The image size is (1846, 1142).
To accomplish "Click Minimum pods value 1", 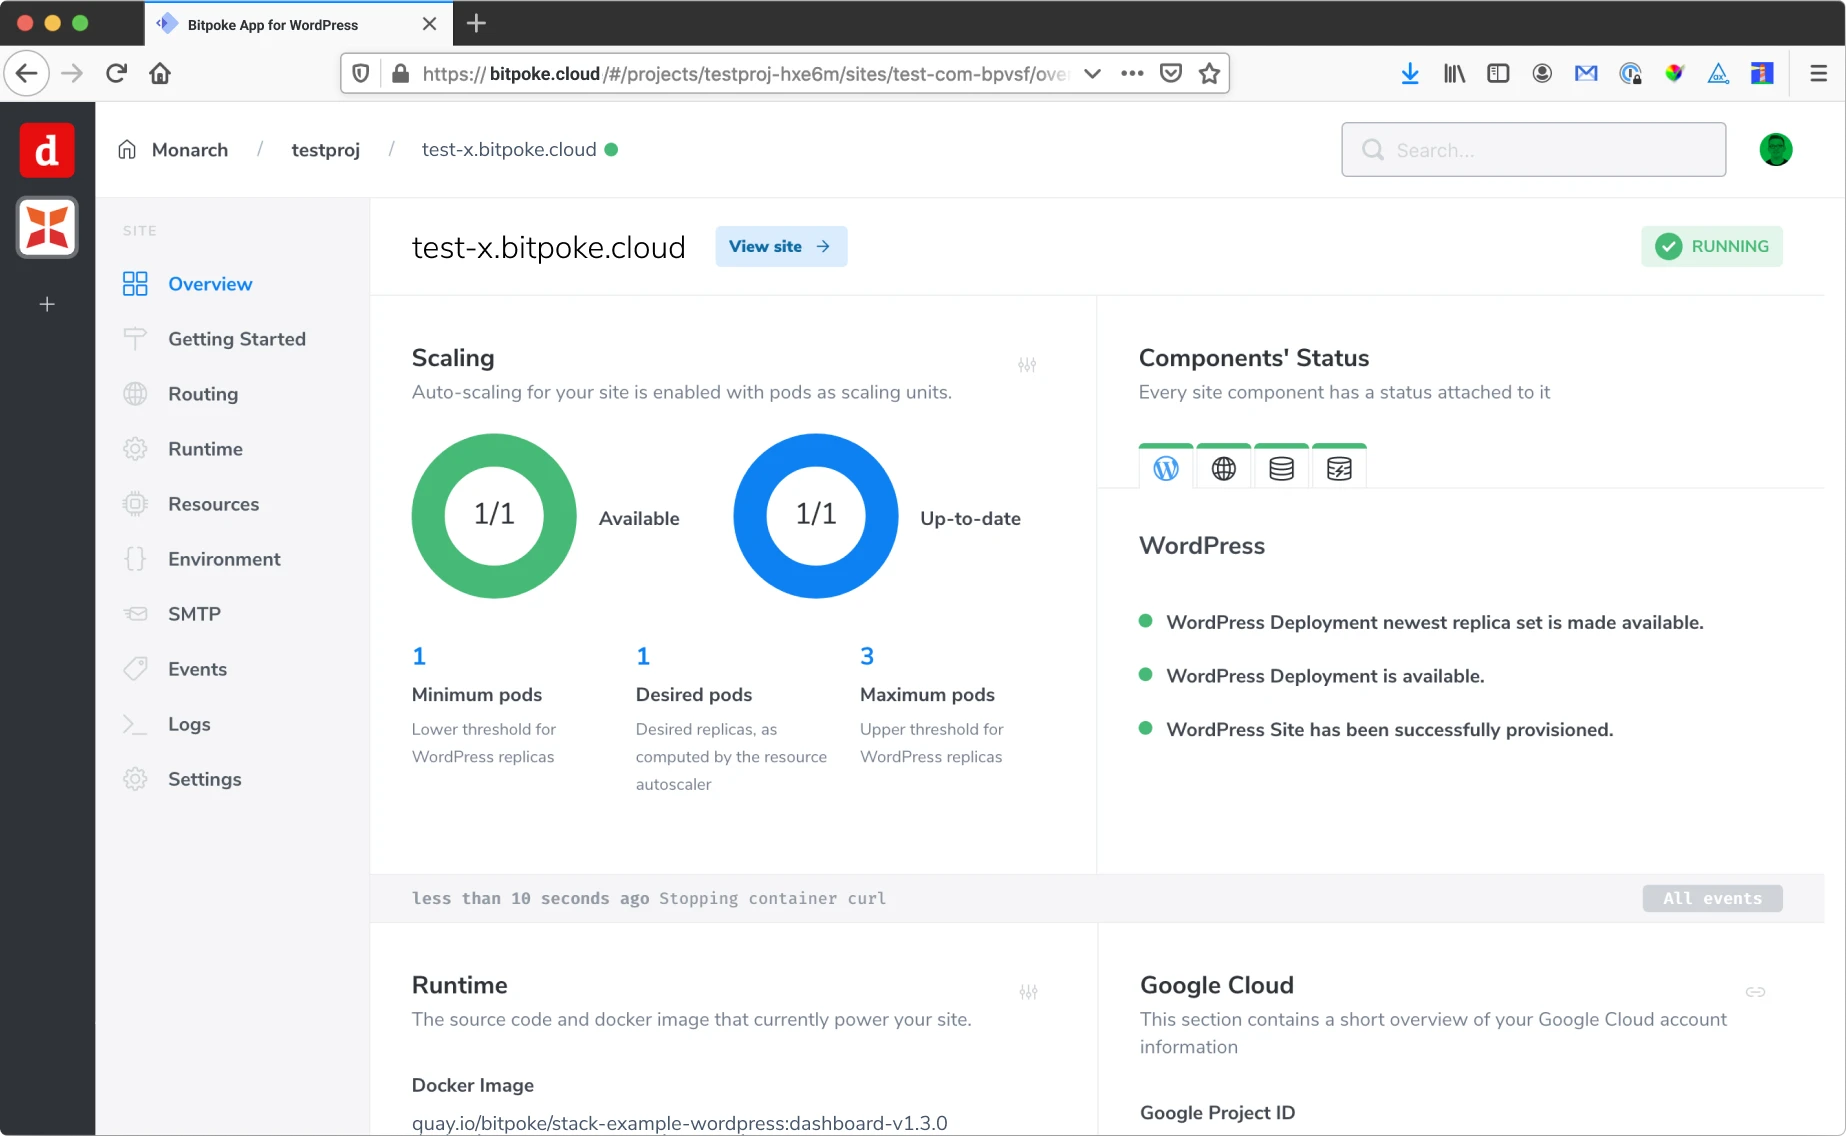I will coord(419,657).
